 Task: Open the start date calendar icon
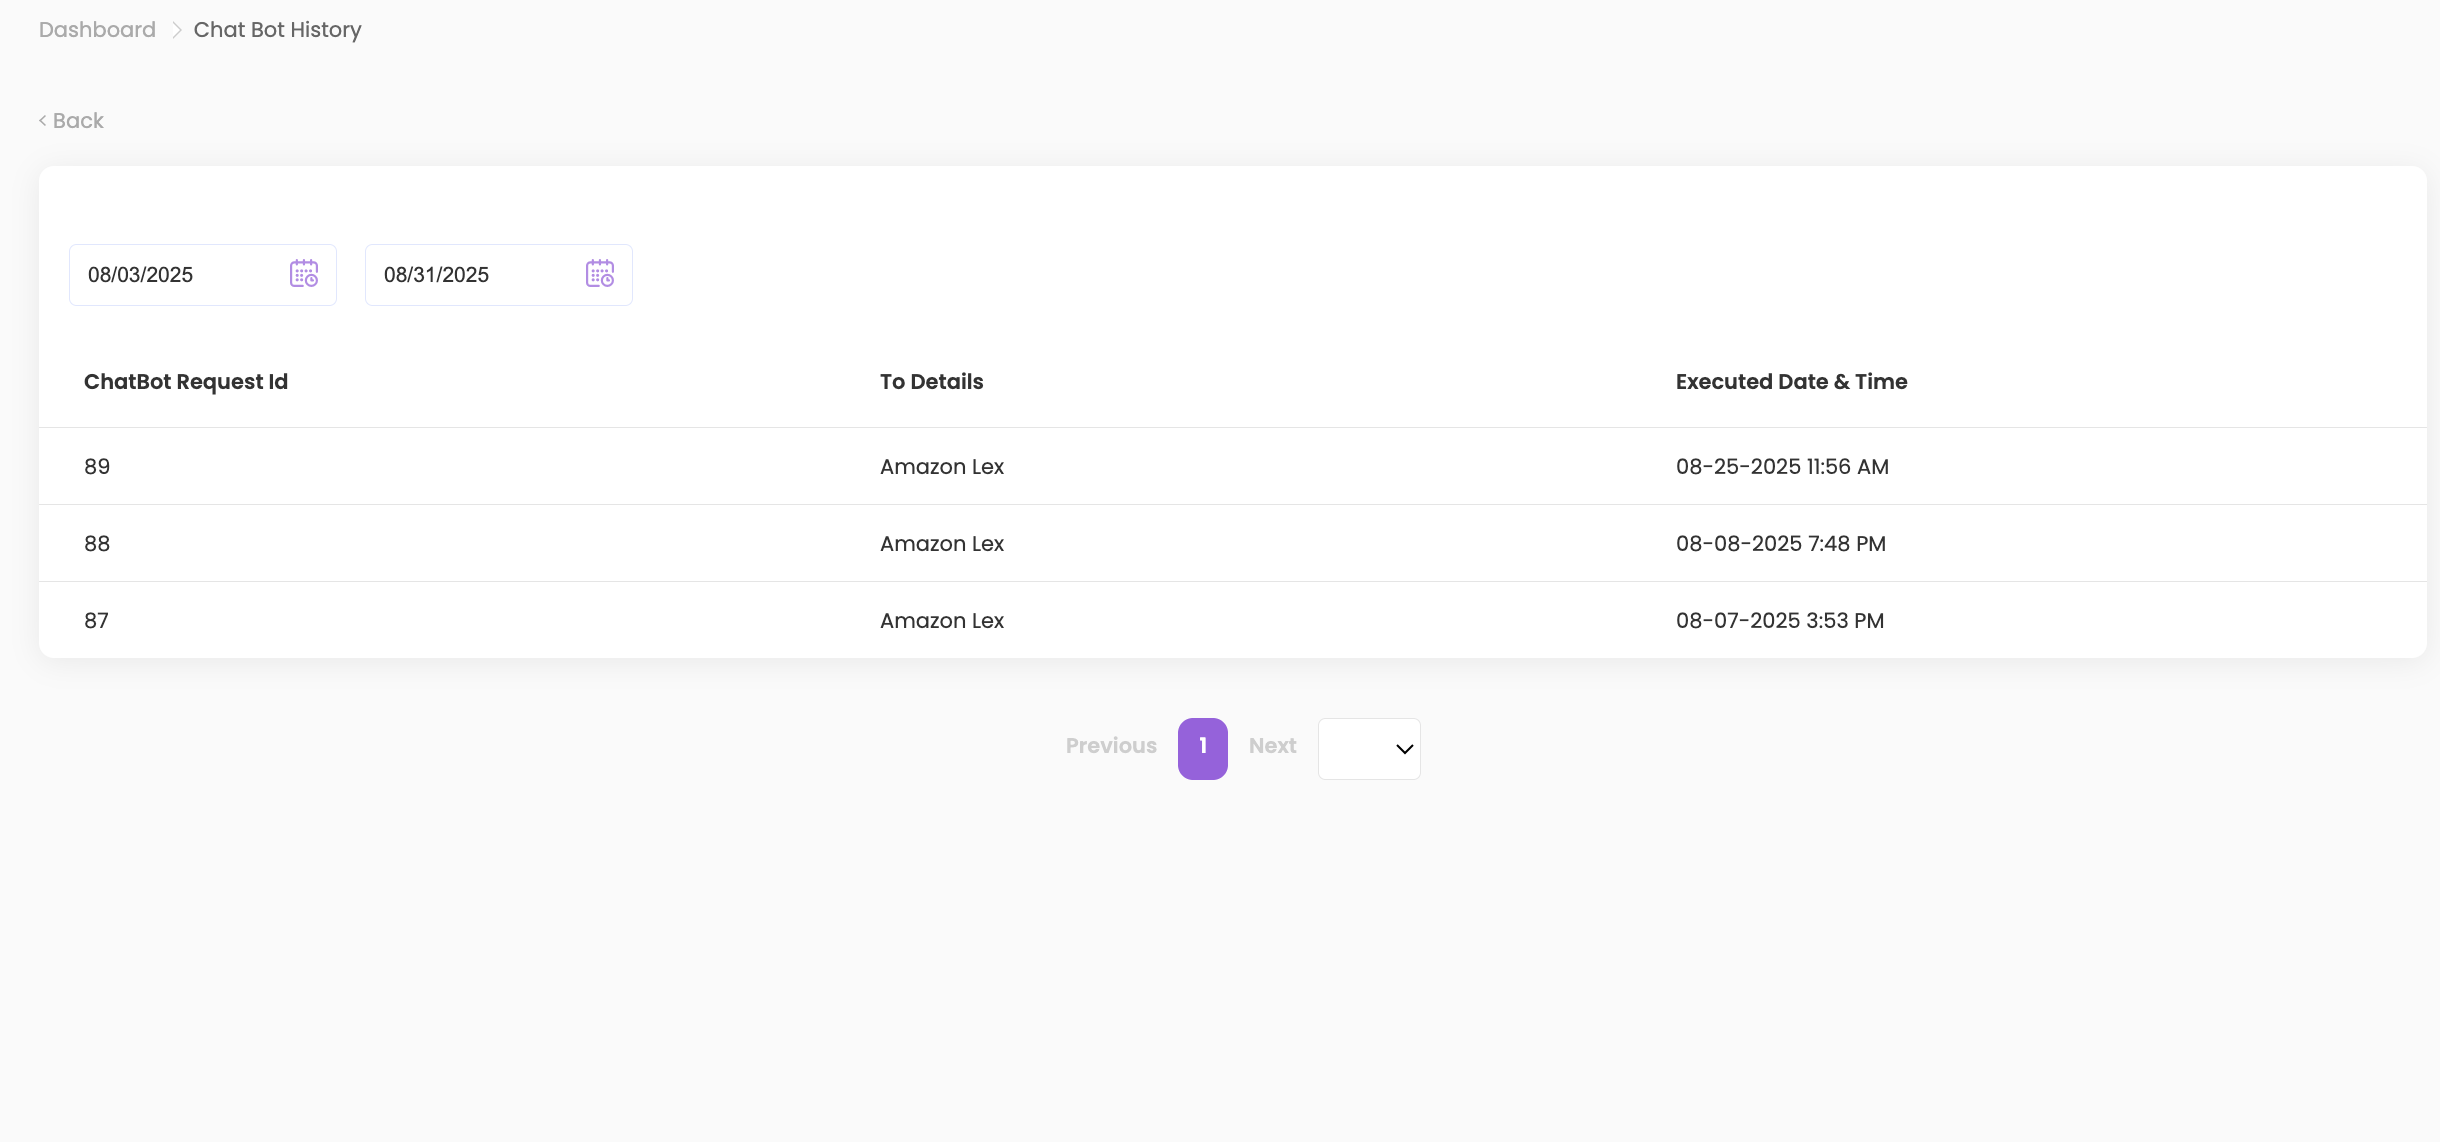click(304, 274)
